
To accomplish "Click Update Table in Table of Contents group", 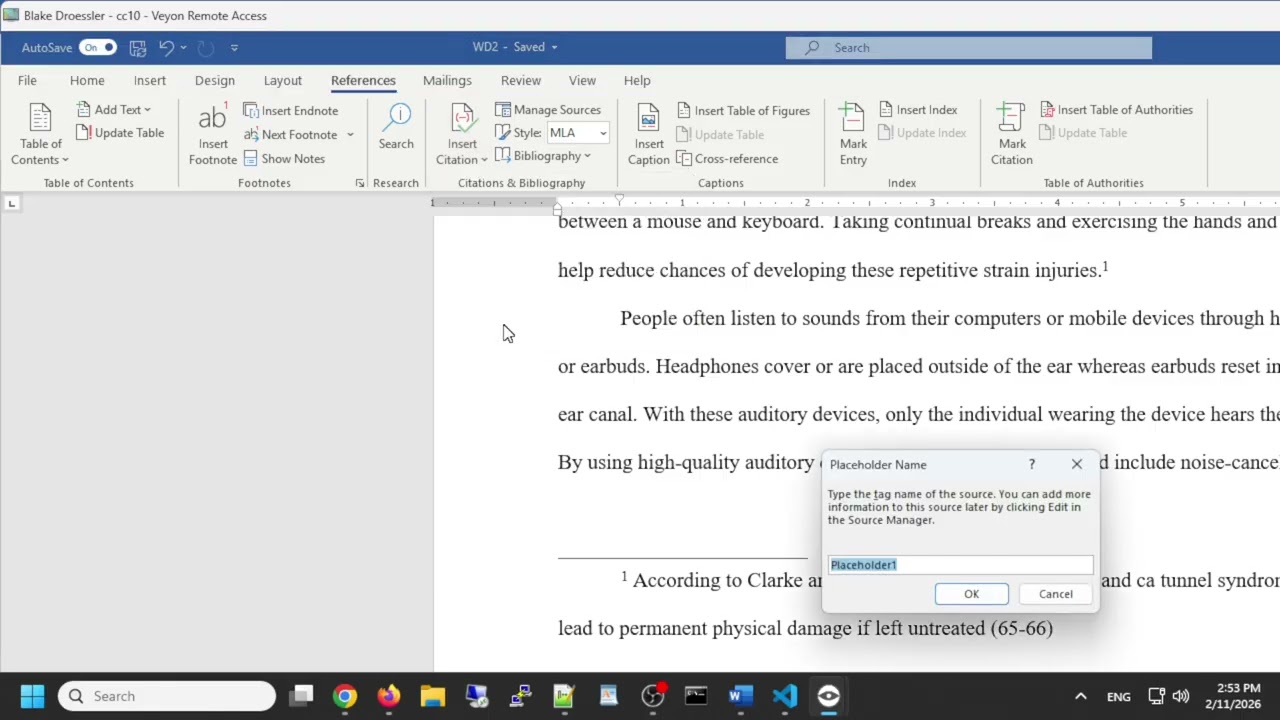I will coord(120,133).
